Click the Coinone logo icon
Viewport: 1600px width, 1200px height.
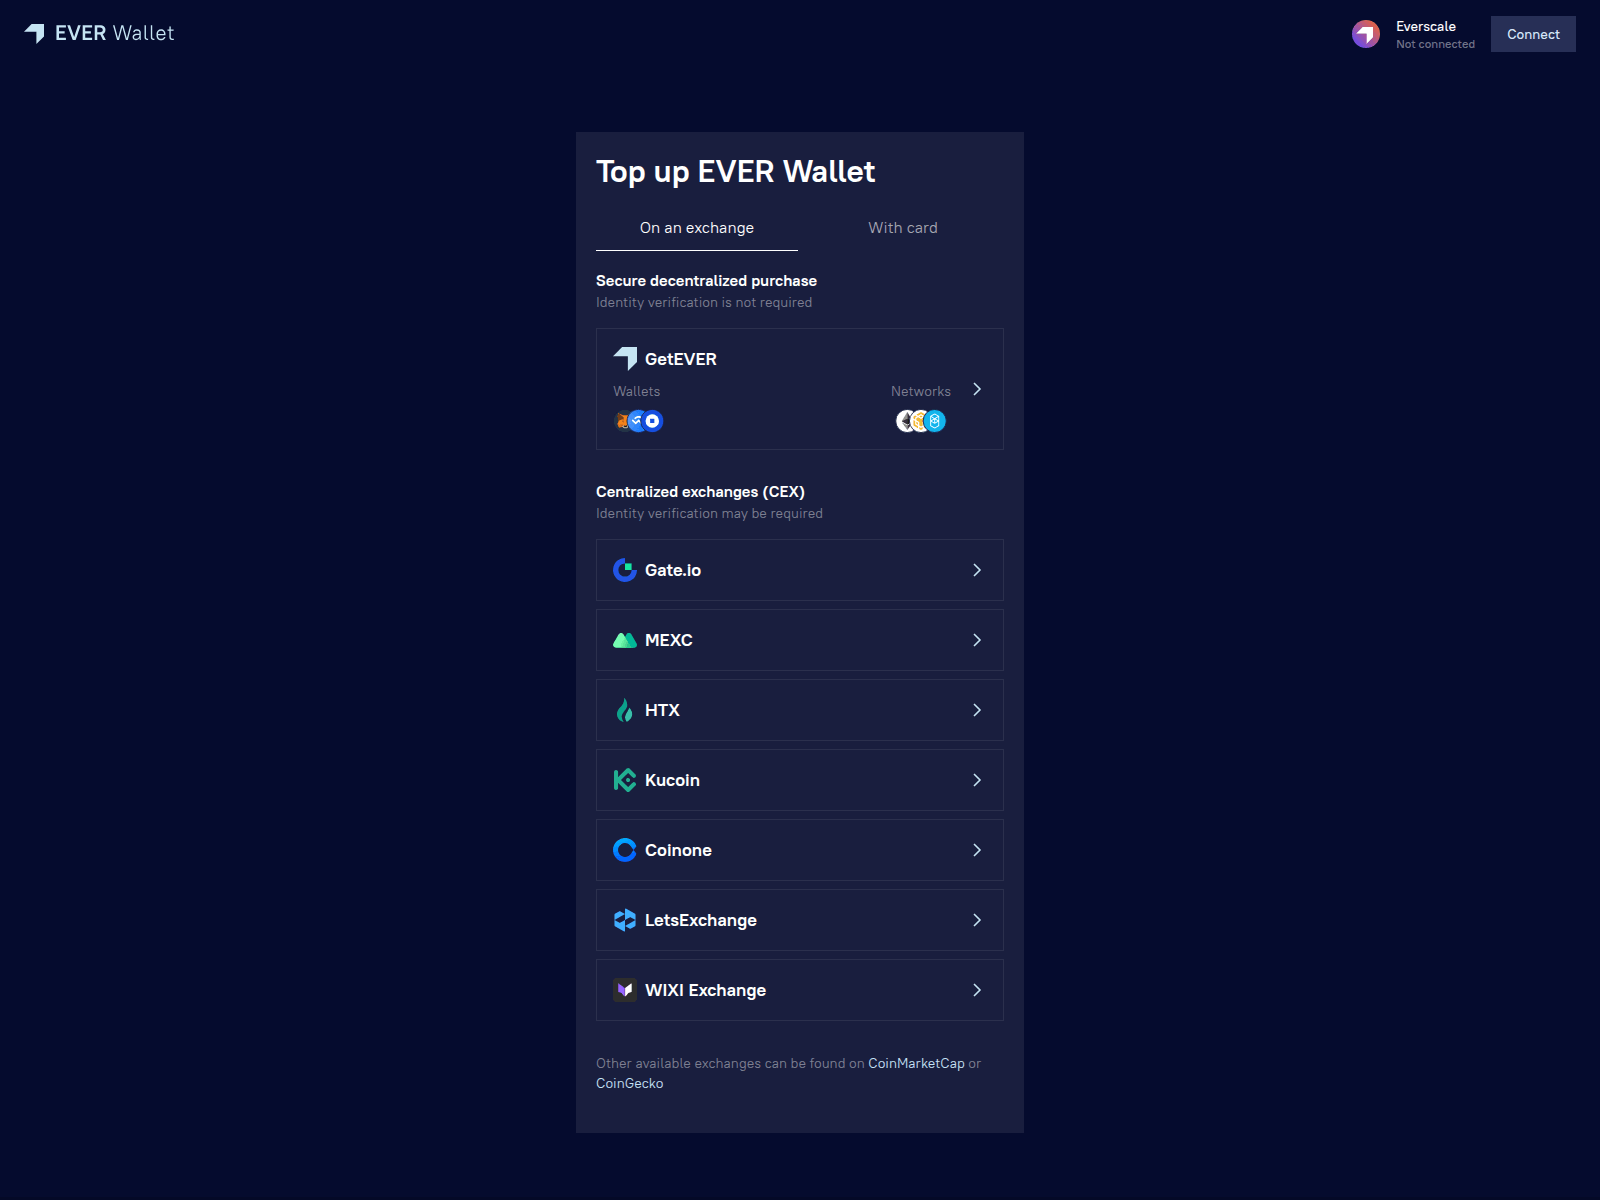(x=625, y=850)
